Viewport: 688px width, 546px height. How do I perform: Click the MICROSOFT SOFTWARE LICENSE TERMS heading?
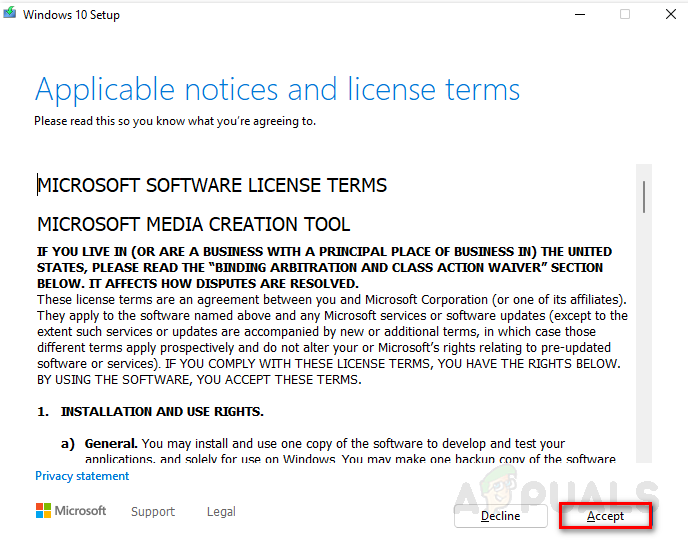(x=212, y=185)
